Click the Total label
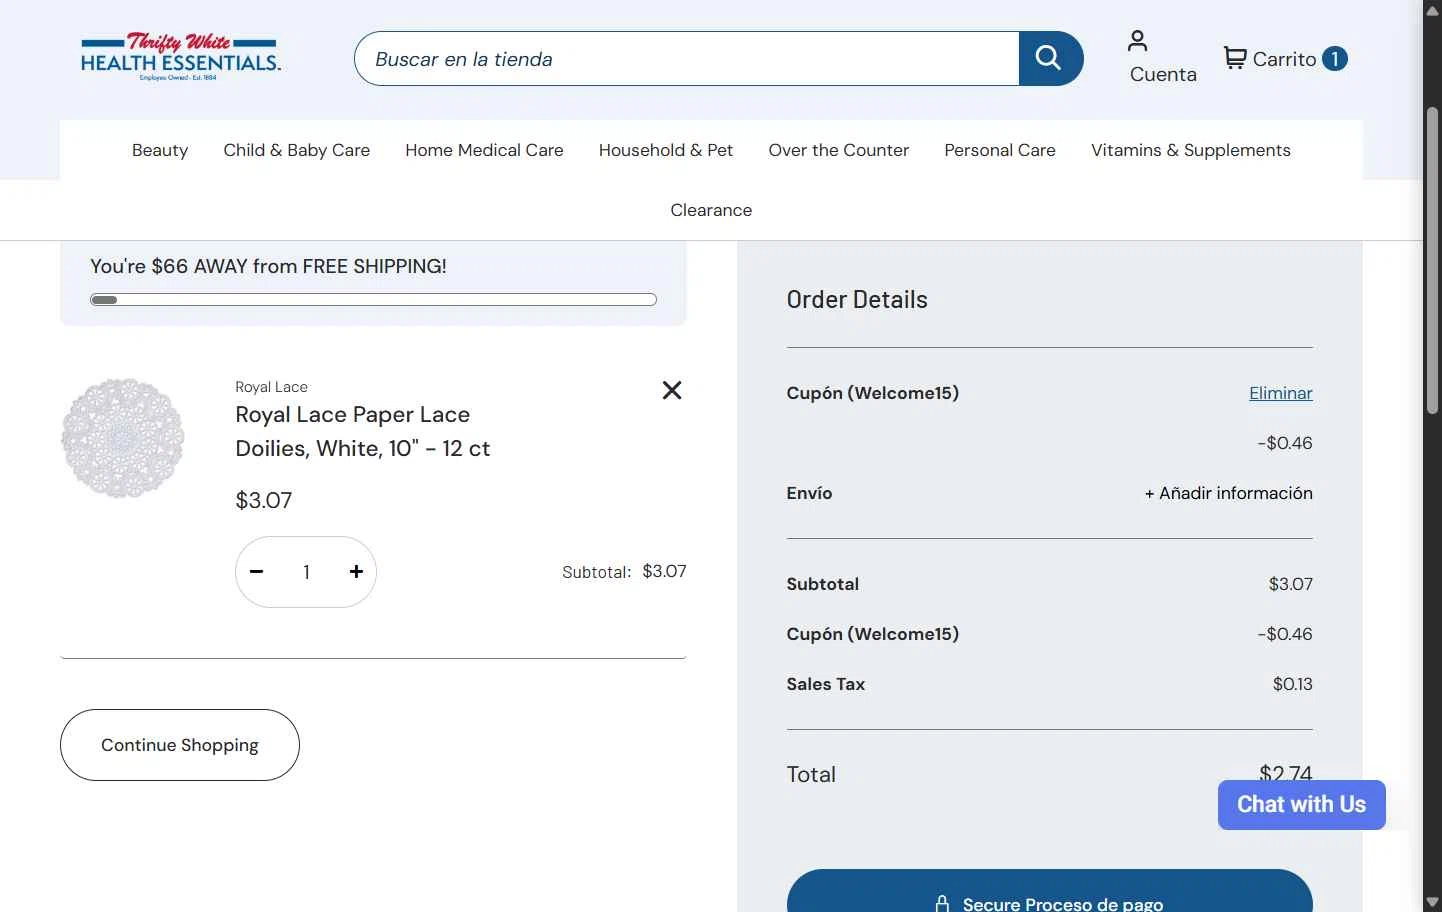The width and height of the screenshot is (1442, 912). coord(811,774)
